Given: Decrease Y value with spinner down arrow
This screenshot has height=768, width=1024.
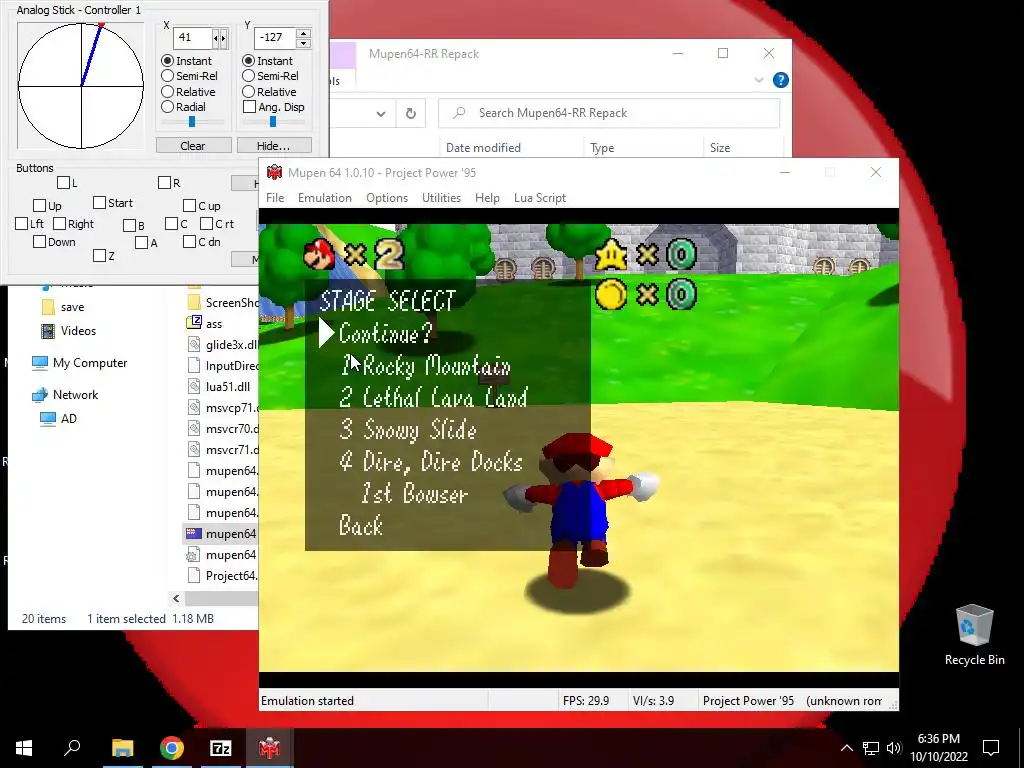Looking at the screenshot, I should [x=302, y=43].
